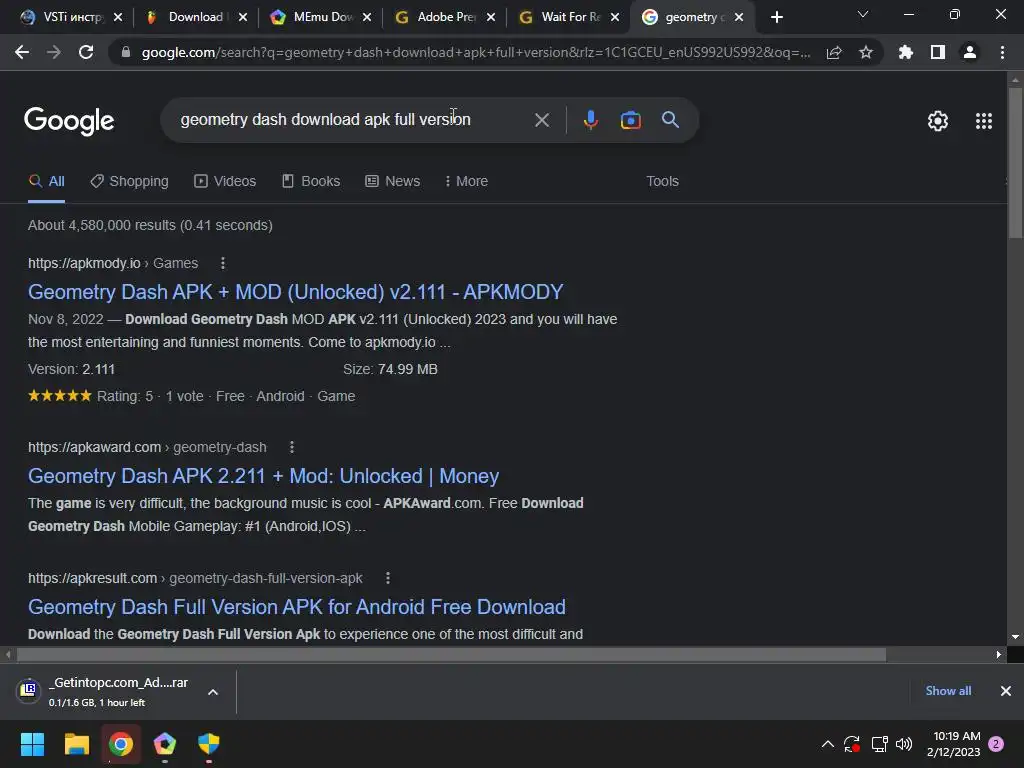Open the Chrome profile avatar
1024x768 pixels.
click(970, 52)
